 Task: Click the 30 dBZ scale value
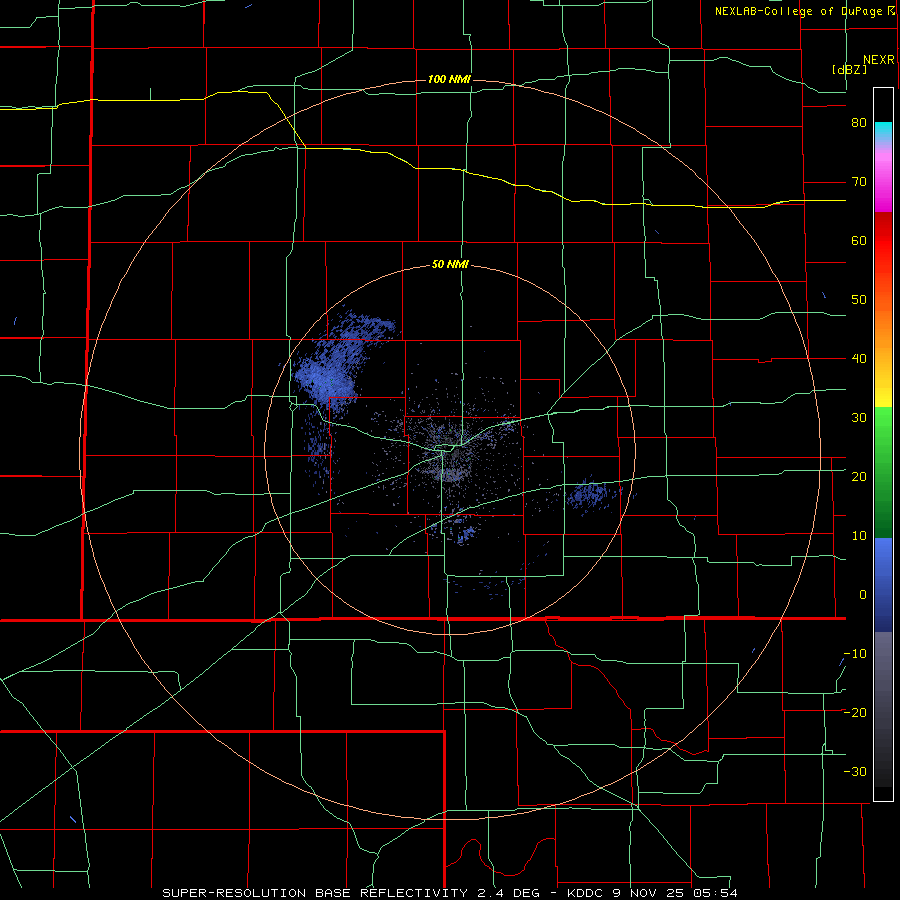(859, 418)
